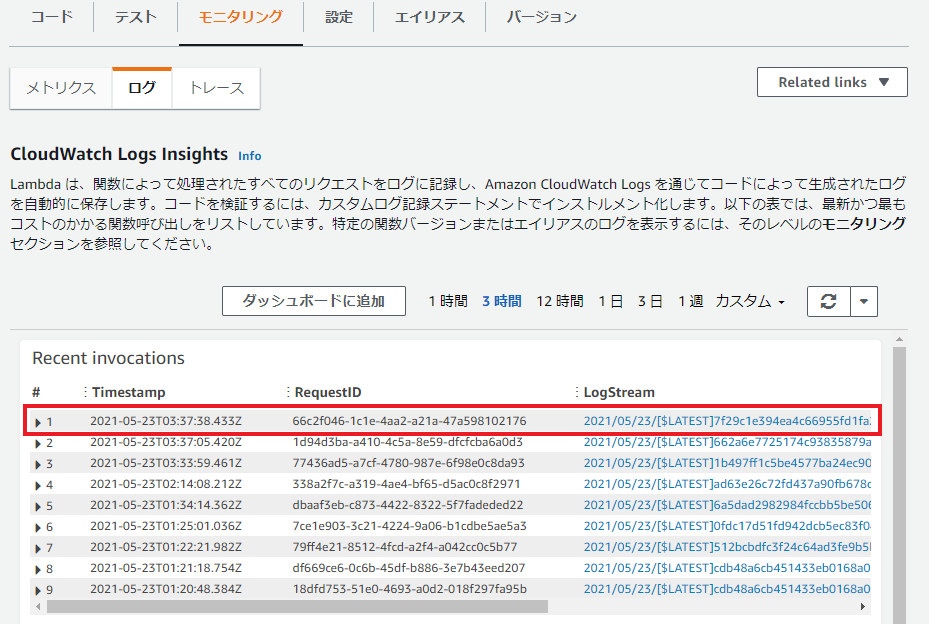Click horizontal scrollbar of invocations table
The image size is (929, 624).
click(297, 606)
